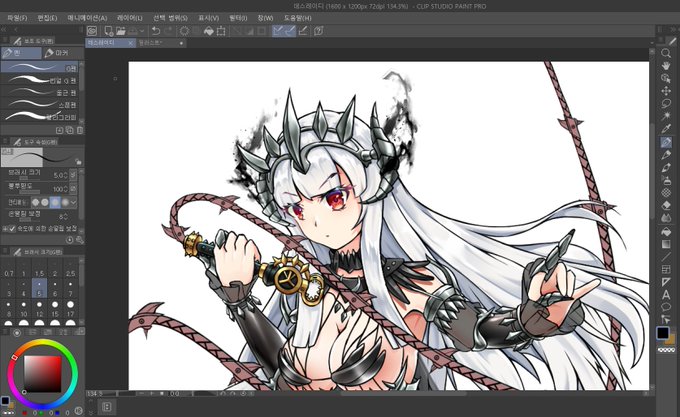This screenshot has width=680, height=417.
Task: Select the third (highlighted) anti-aliasing option
Action: (55, 202)
